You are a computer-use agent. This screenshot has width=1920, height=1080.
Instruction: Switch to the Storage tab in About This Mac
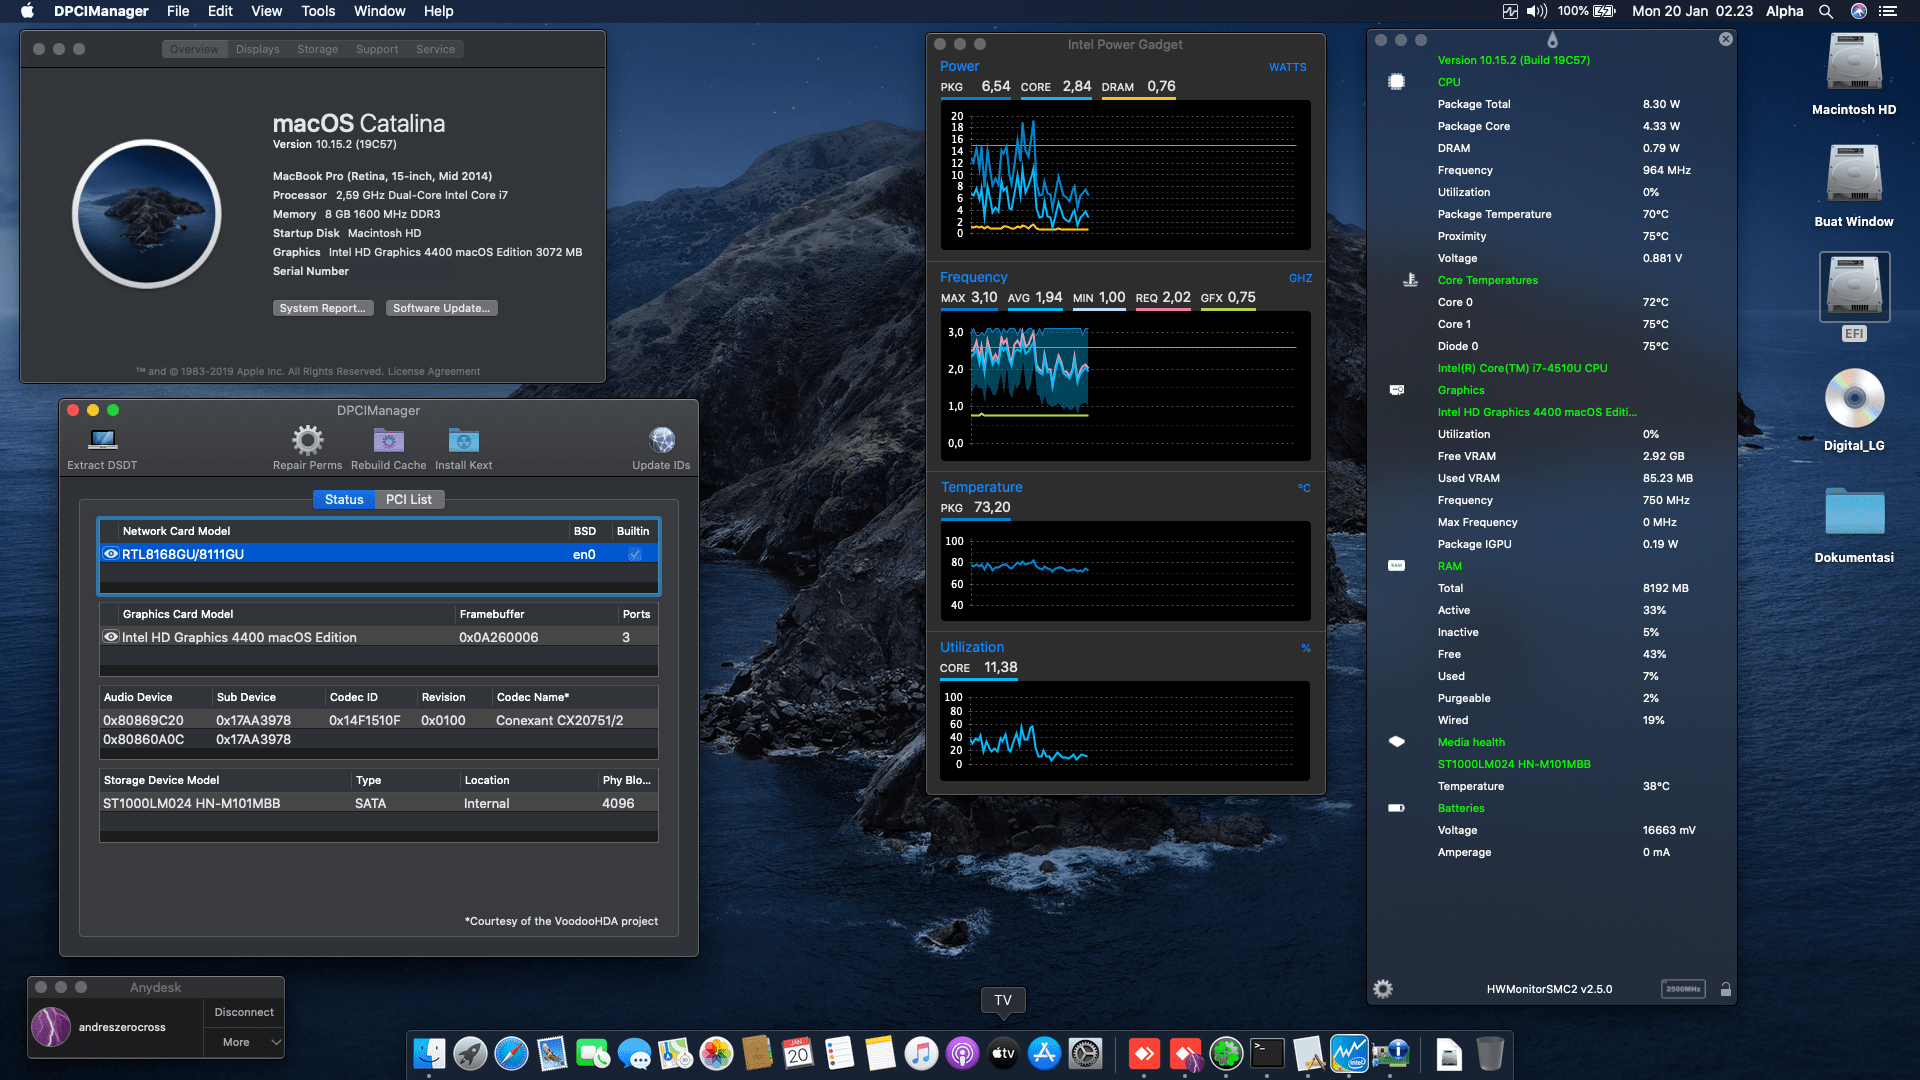coord(317,49)
